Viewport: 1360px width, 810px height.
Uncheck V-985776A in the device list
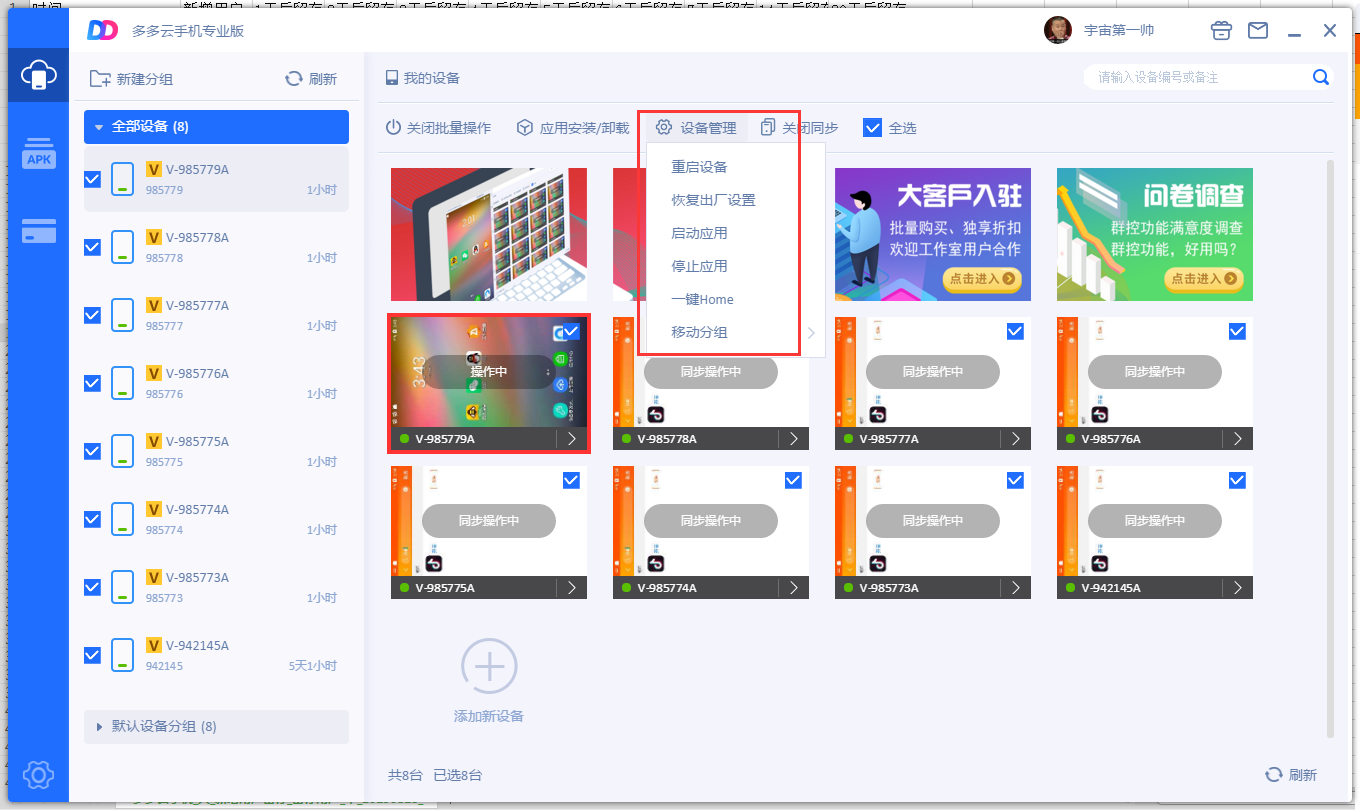(x=92, y=383)
